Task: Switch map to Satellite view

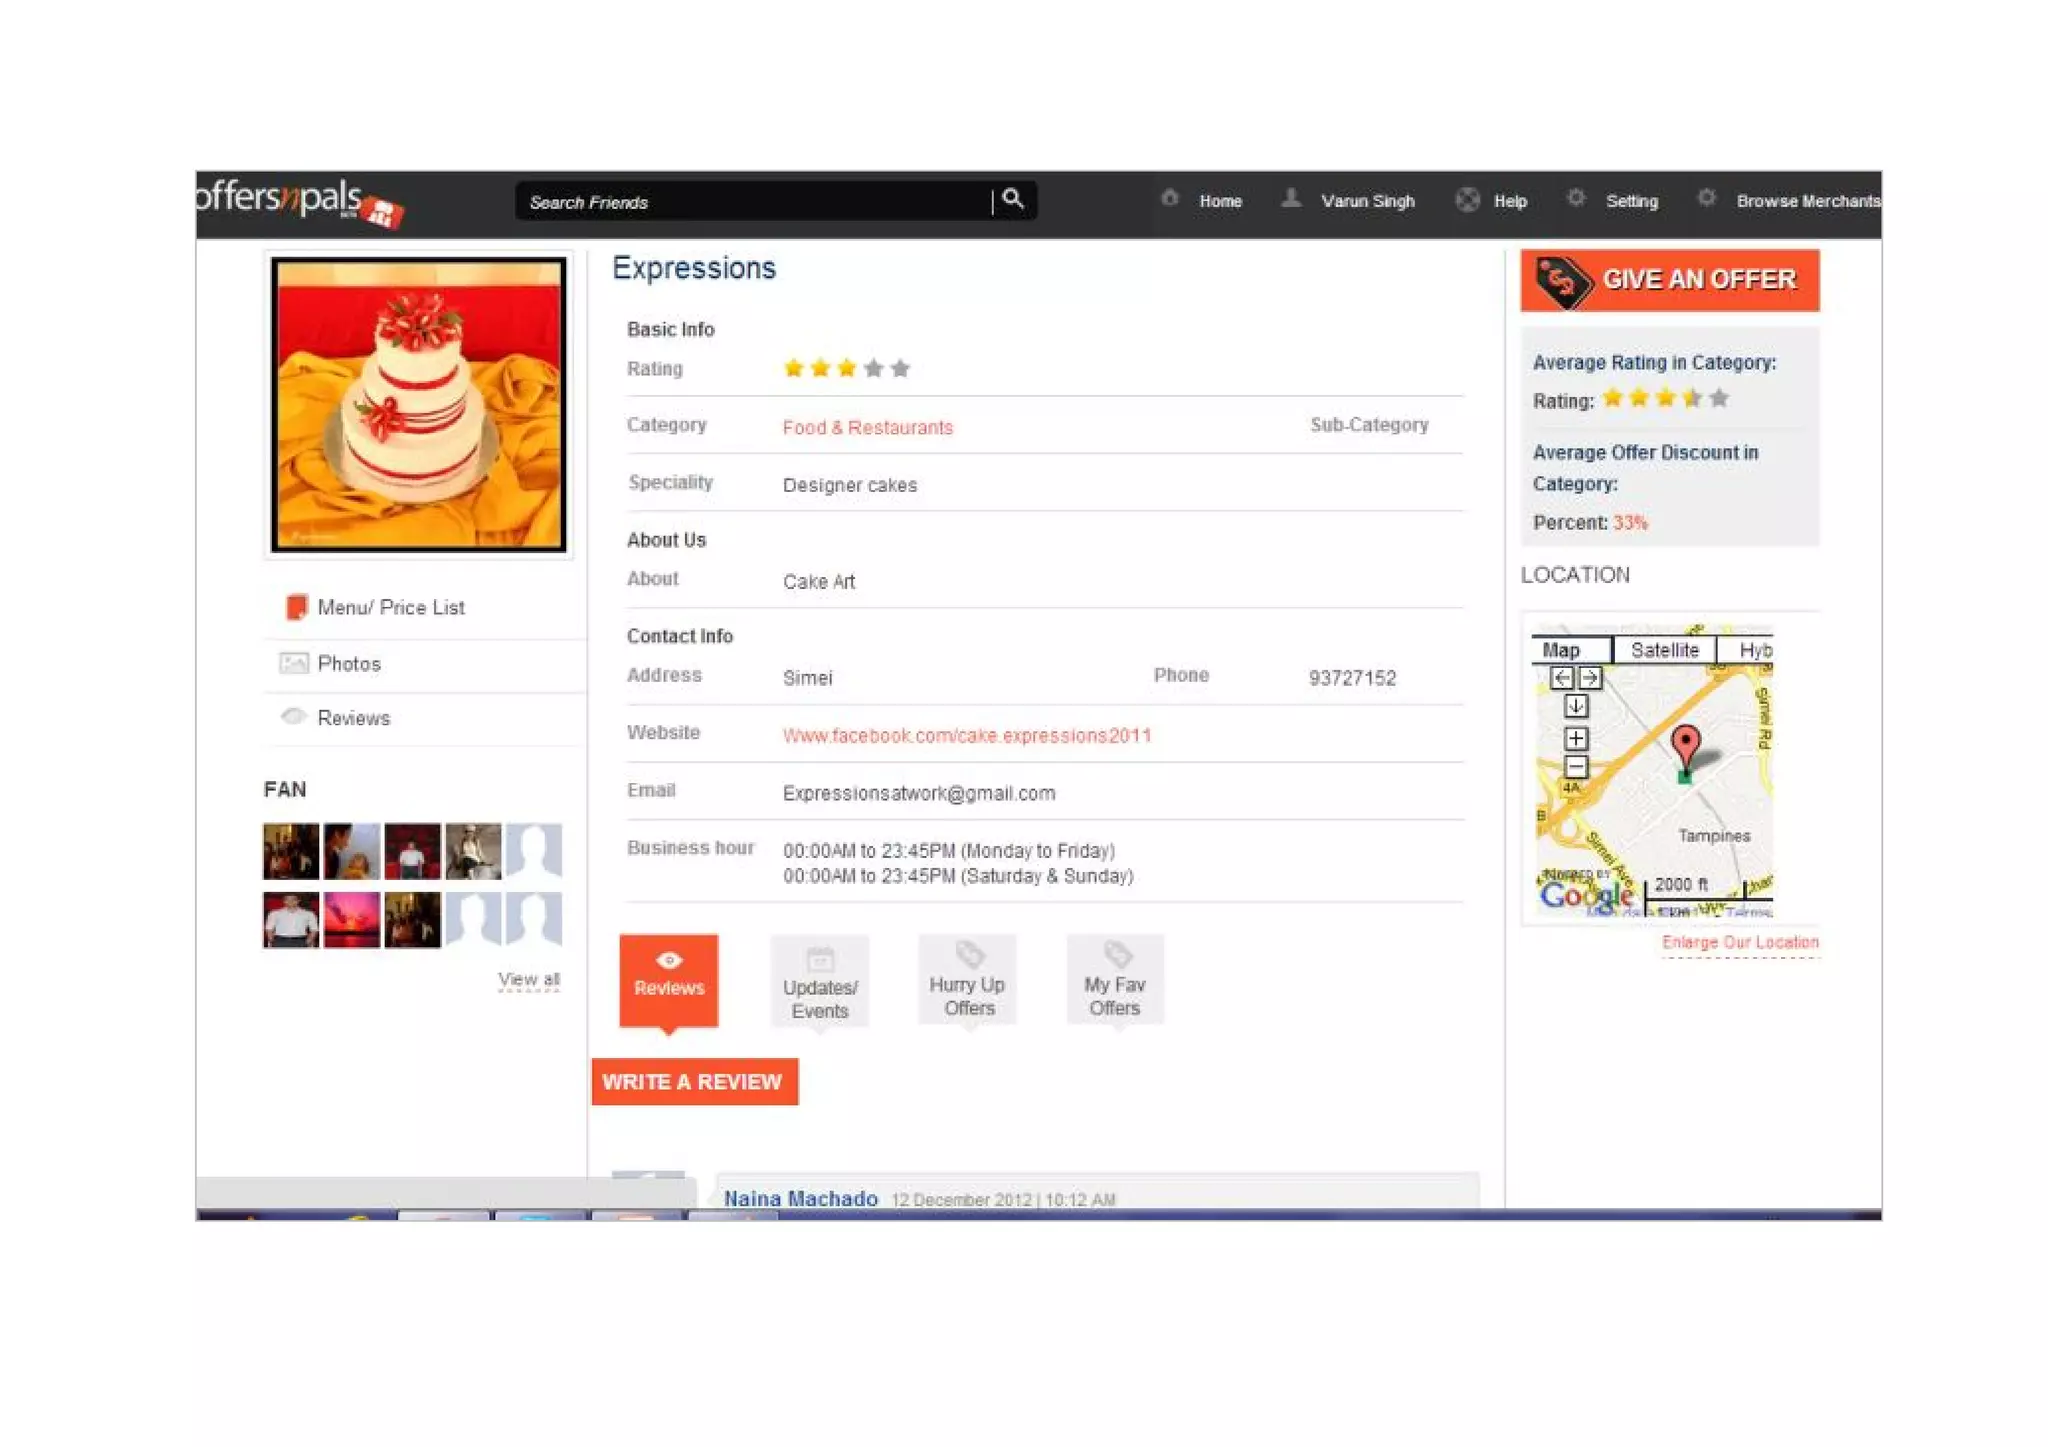Action: 1664,650
